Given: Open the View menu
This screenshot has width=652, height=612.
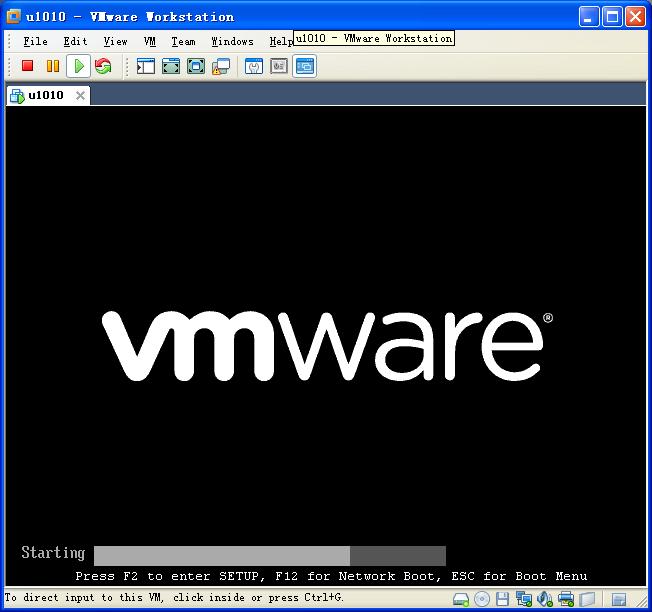Looking at the screenshot, I should pos(115,41).
